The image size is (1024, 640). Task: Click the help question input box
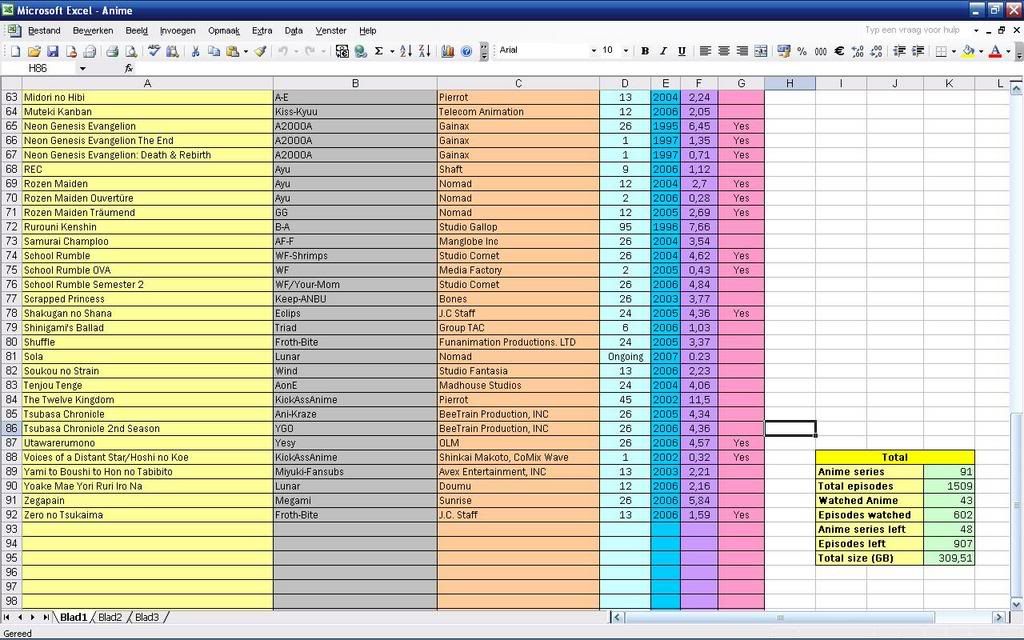pyautogui.click(x=912, y=31)
